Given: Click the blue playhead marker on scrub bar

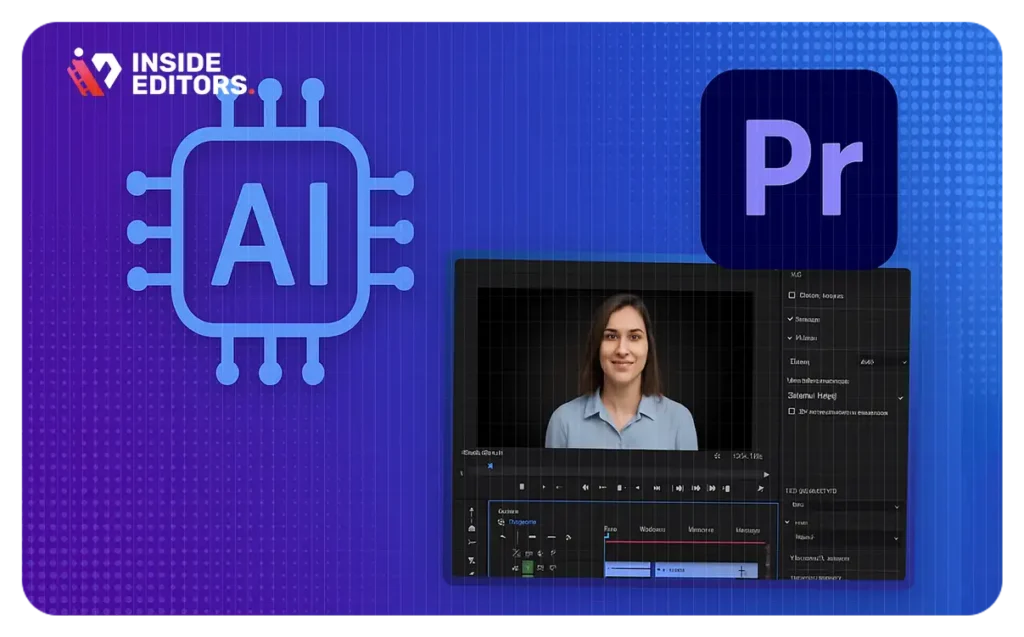Looking at the screenshot, I should click(490, 466).
